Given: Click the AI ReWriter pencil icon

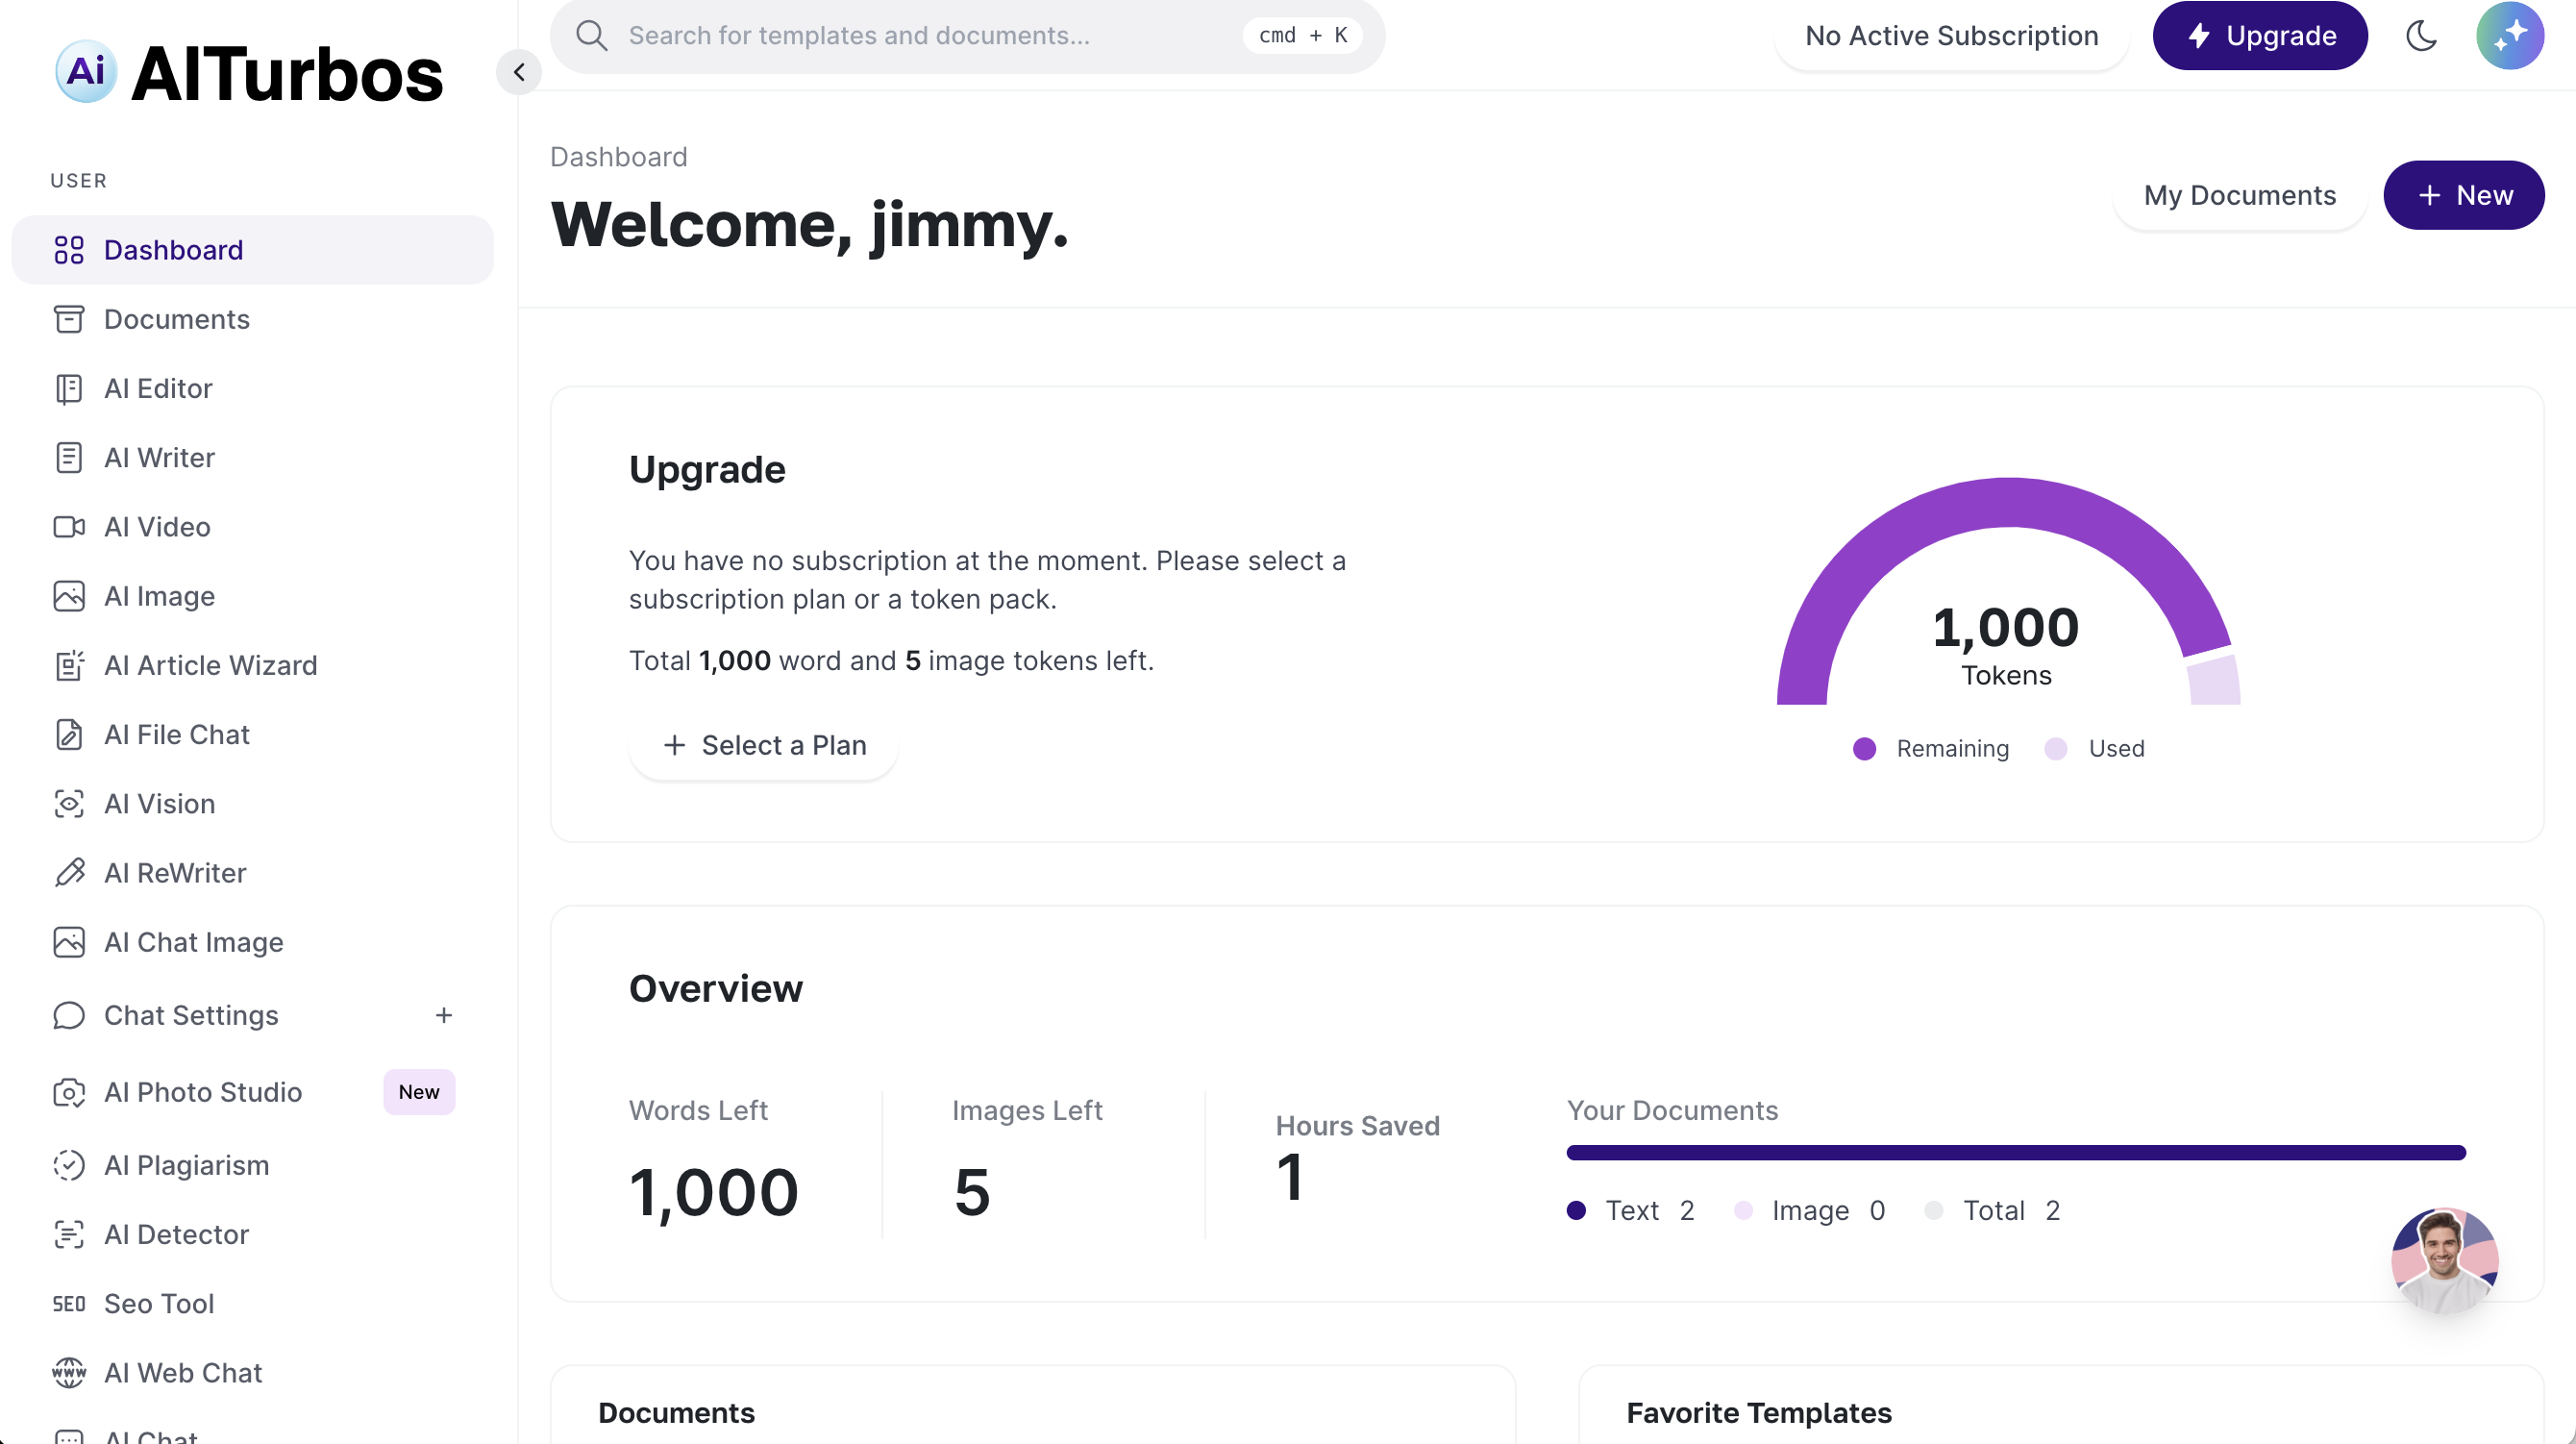Looking at the screenshot, I should point(68,873).
